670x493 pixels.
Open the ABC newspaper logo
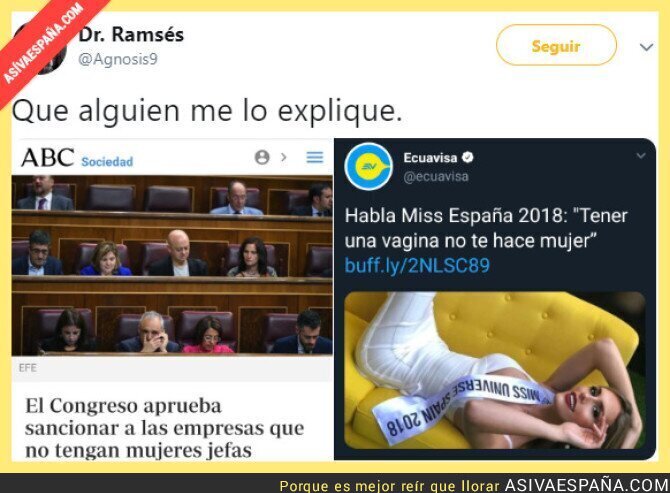tap(47, 158)
